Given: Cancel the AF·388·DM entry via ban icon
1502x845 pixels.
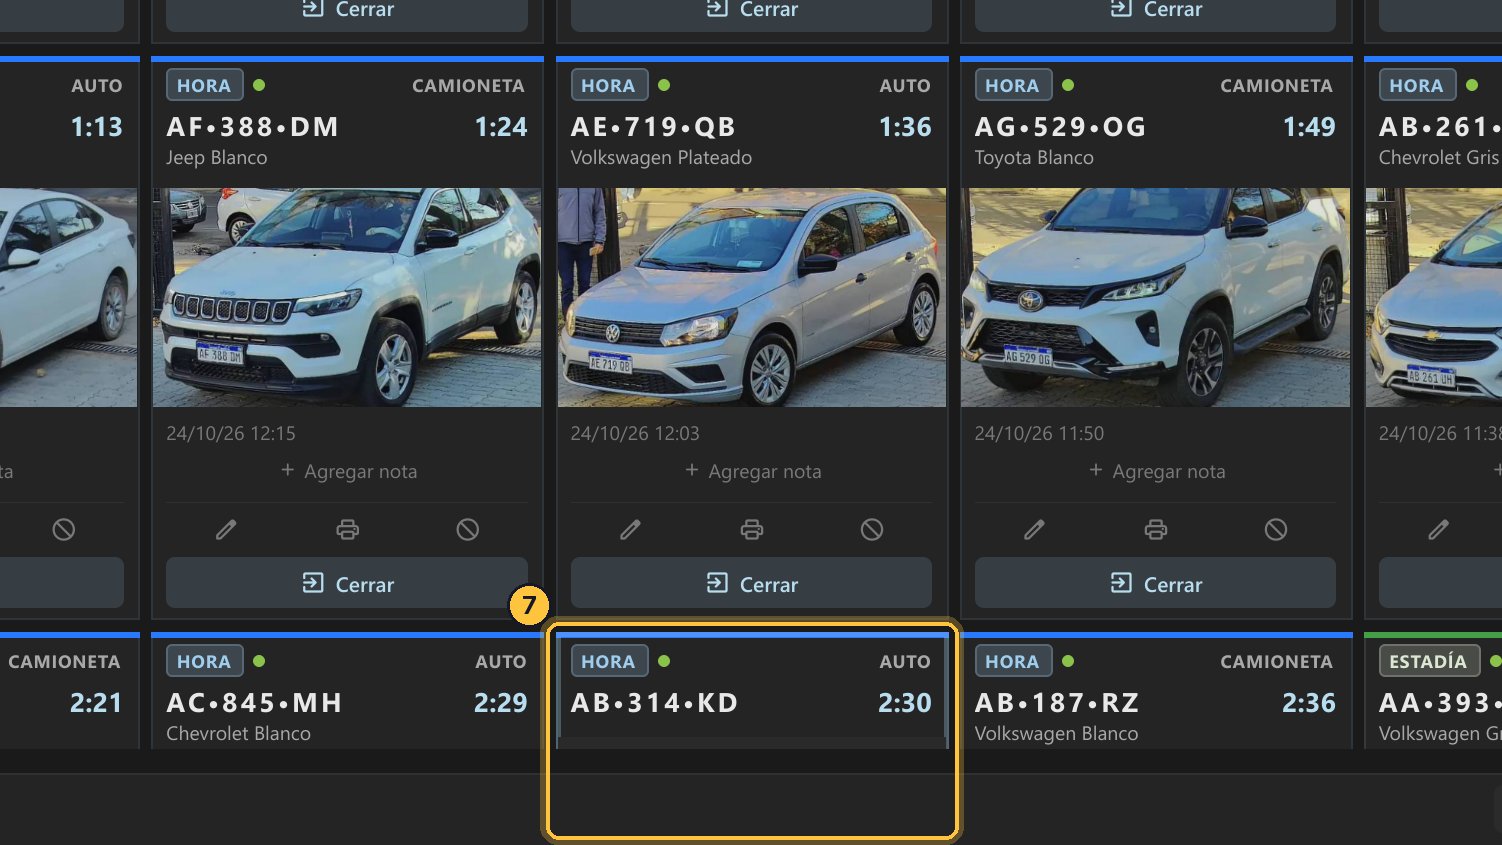Looking at the screenshot, I should [x=468, y=529].
